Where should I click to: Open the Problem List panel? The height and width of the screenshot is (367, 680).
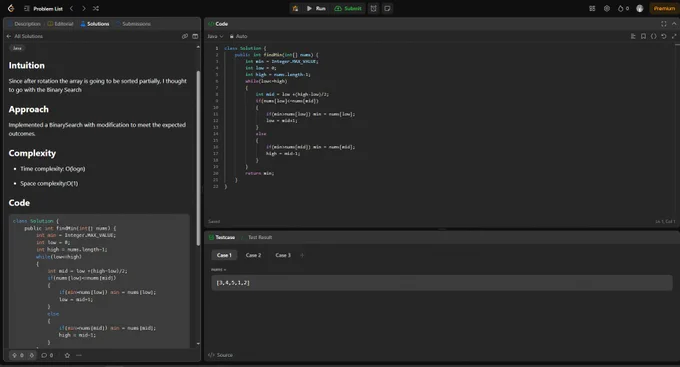pyautogui.click(x=43, y=9)
